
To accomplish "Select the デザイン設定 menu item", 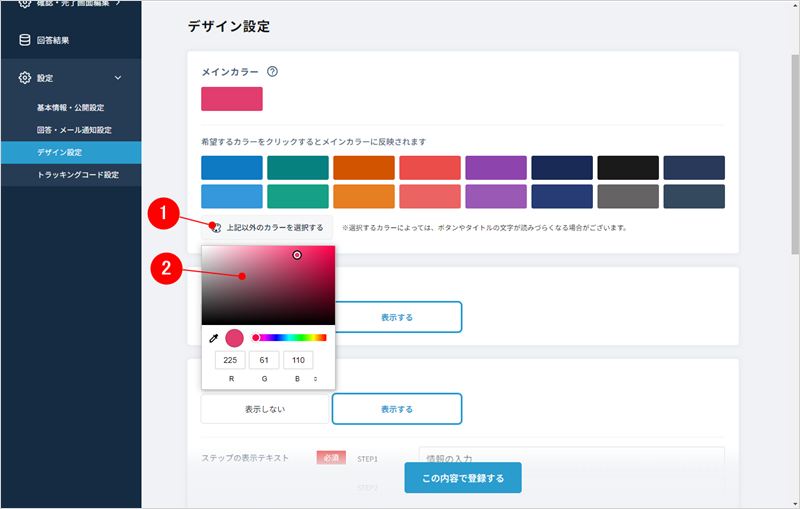I will tap(59, 152).
